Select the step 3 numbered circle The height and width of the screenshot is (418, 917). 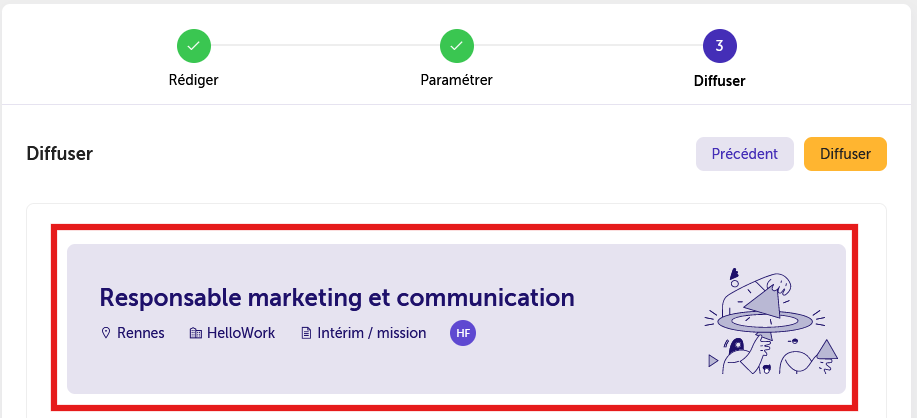[x=719, y=46]
